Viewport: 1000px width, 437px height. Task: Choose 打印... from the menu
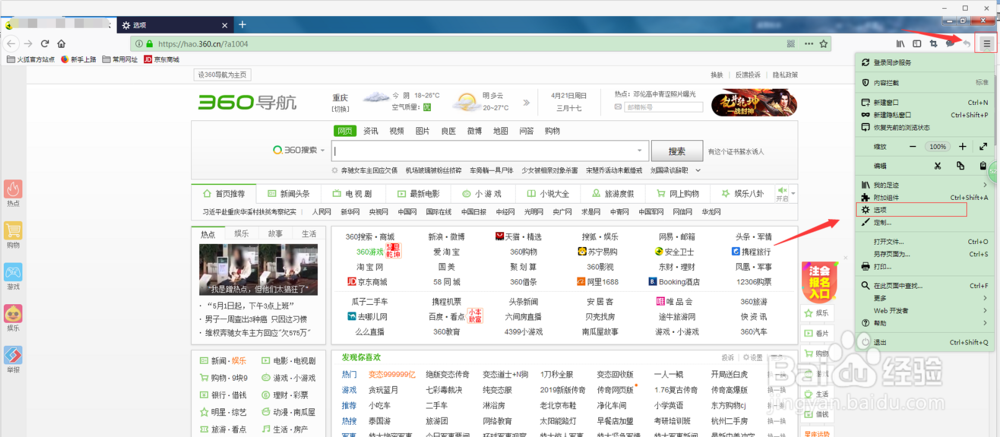925,266
